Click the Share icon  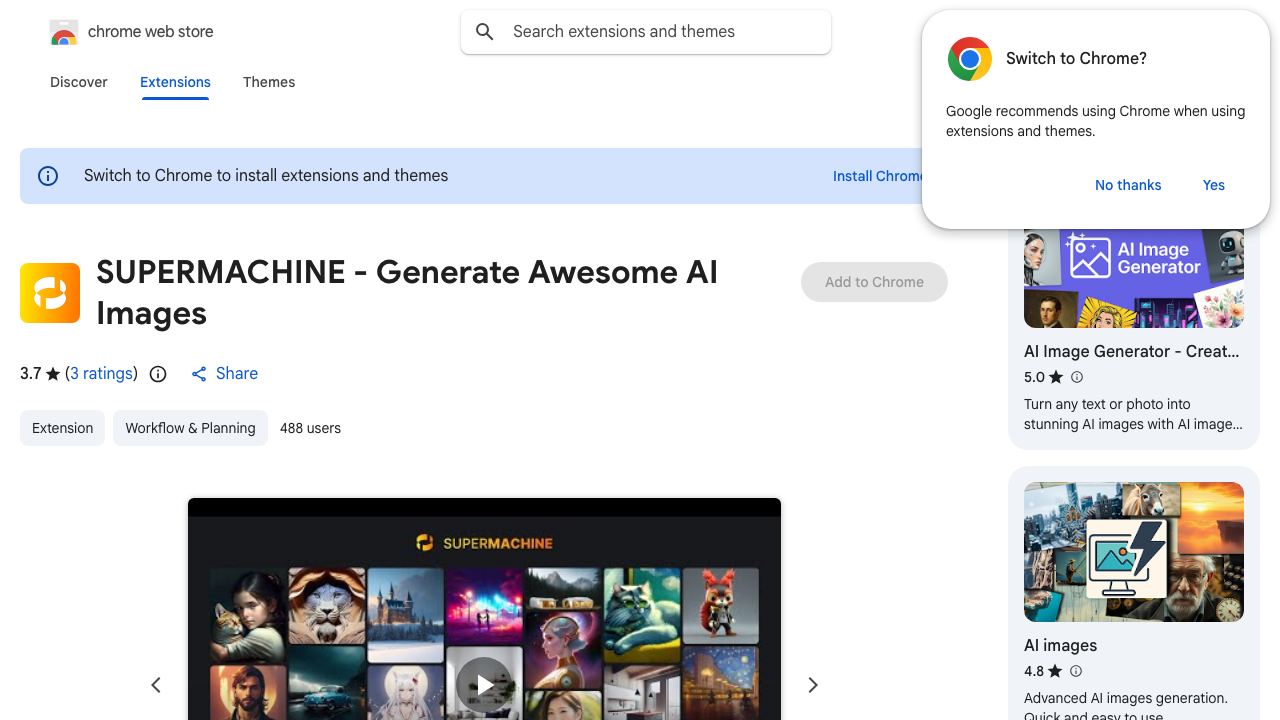coord(199,374)
